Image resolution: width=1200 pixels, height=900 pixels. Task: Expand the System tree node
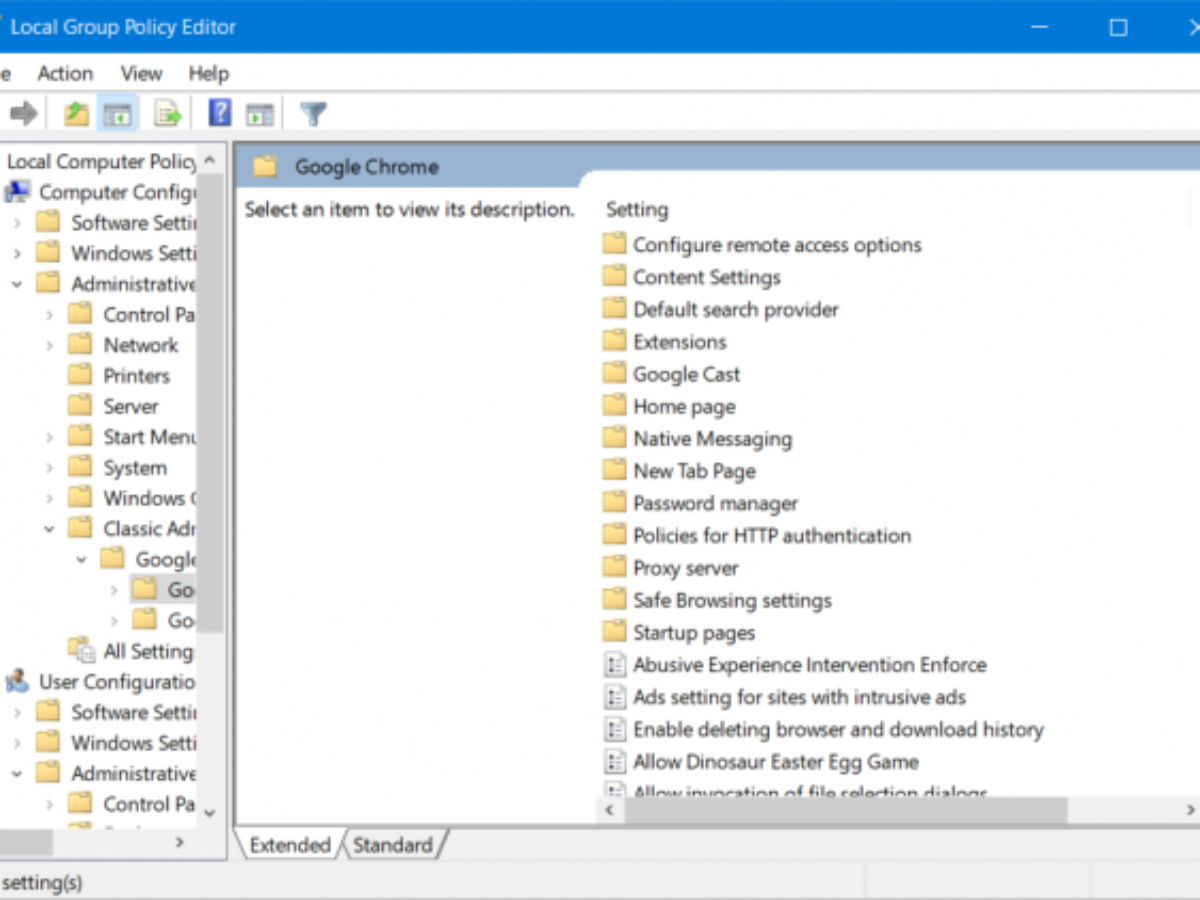coord(49,468)
